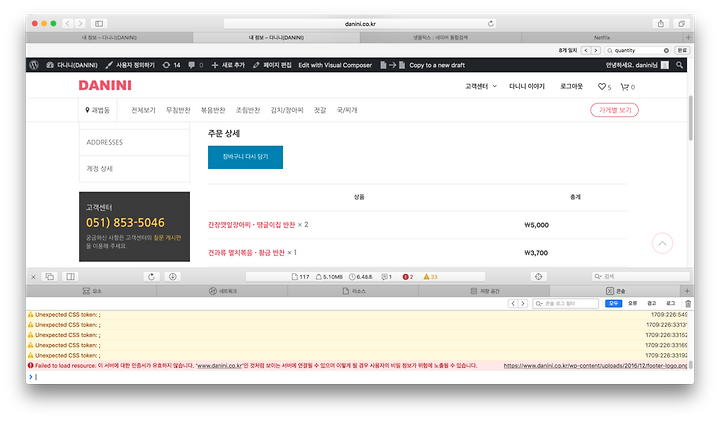The width and height of the screenshot is (720, 421).
Task: Focus the inspector 검색 search field
Action: [641, 276]
